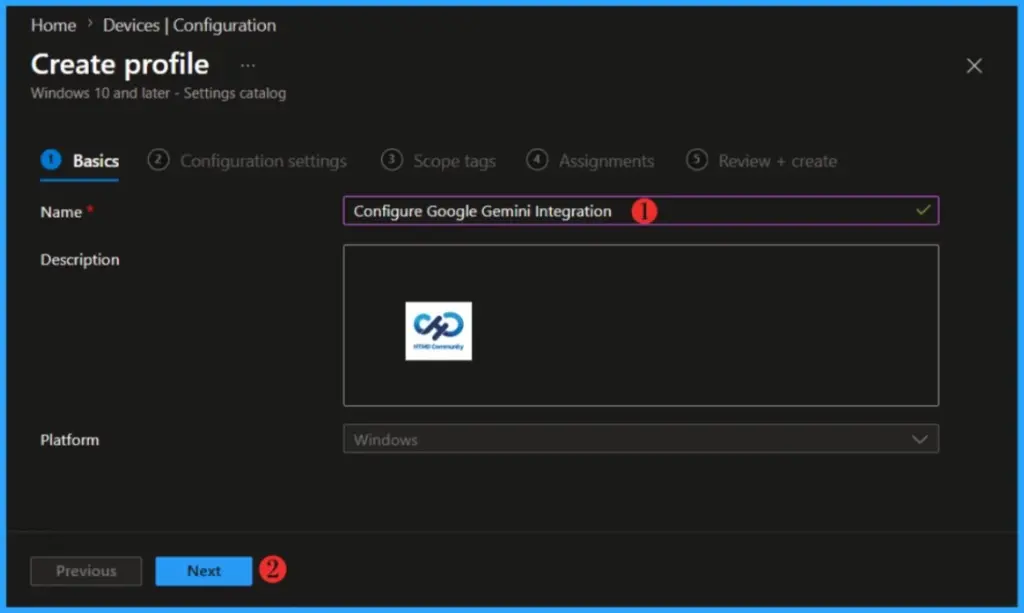This screenshot has height=613, width=1024.
Task: Click step 3 circle icon
Action: [391, 159]
